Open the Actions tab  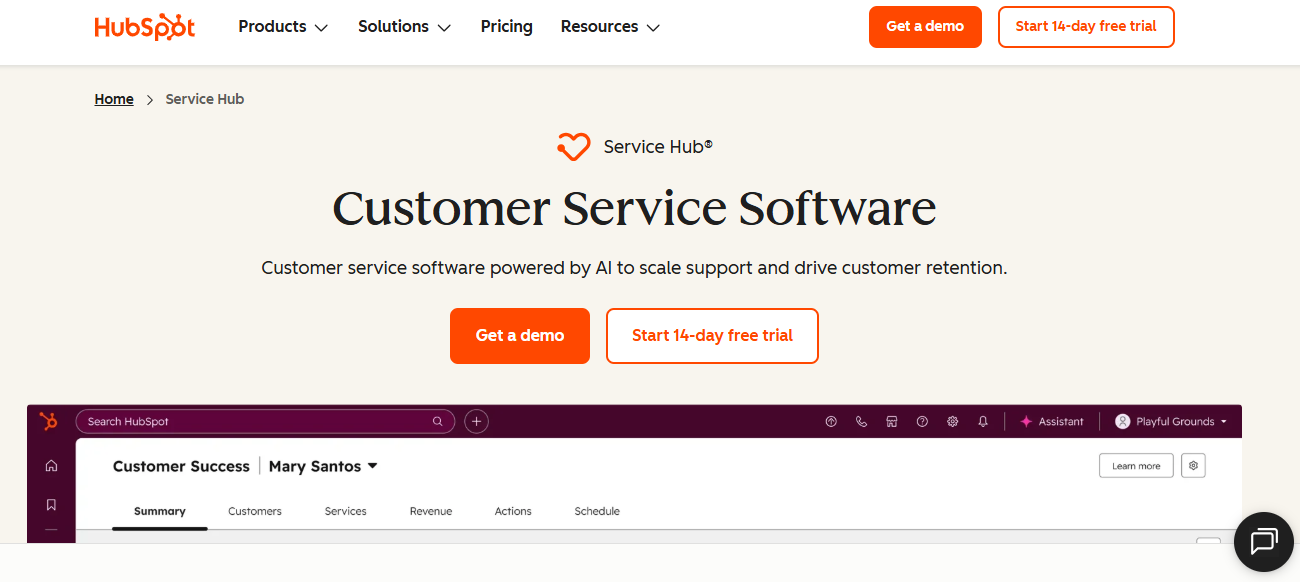[x=513, y=511]
